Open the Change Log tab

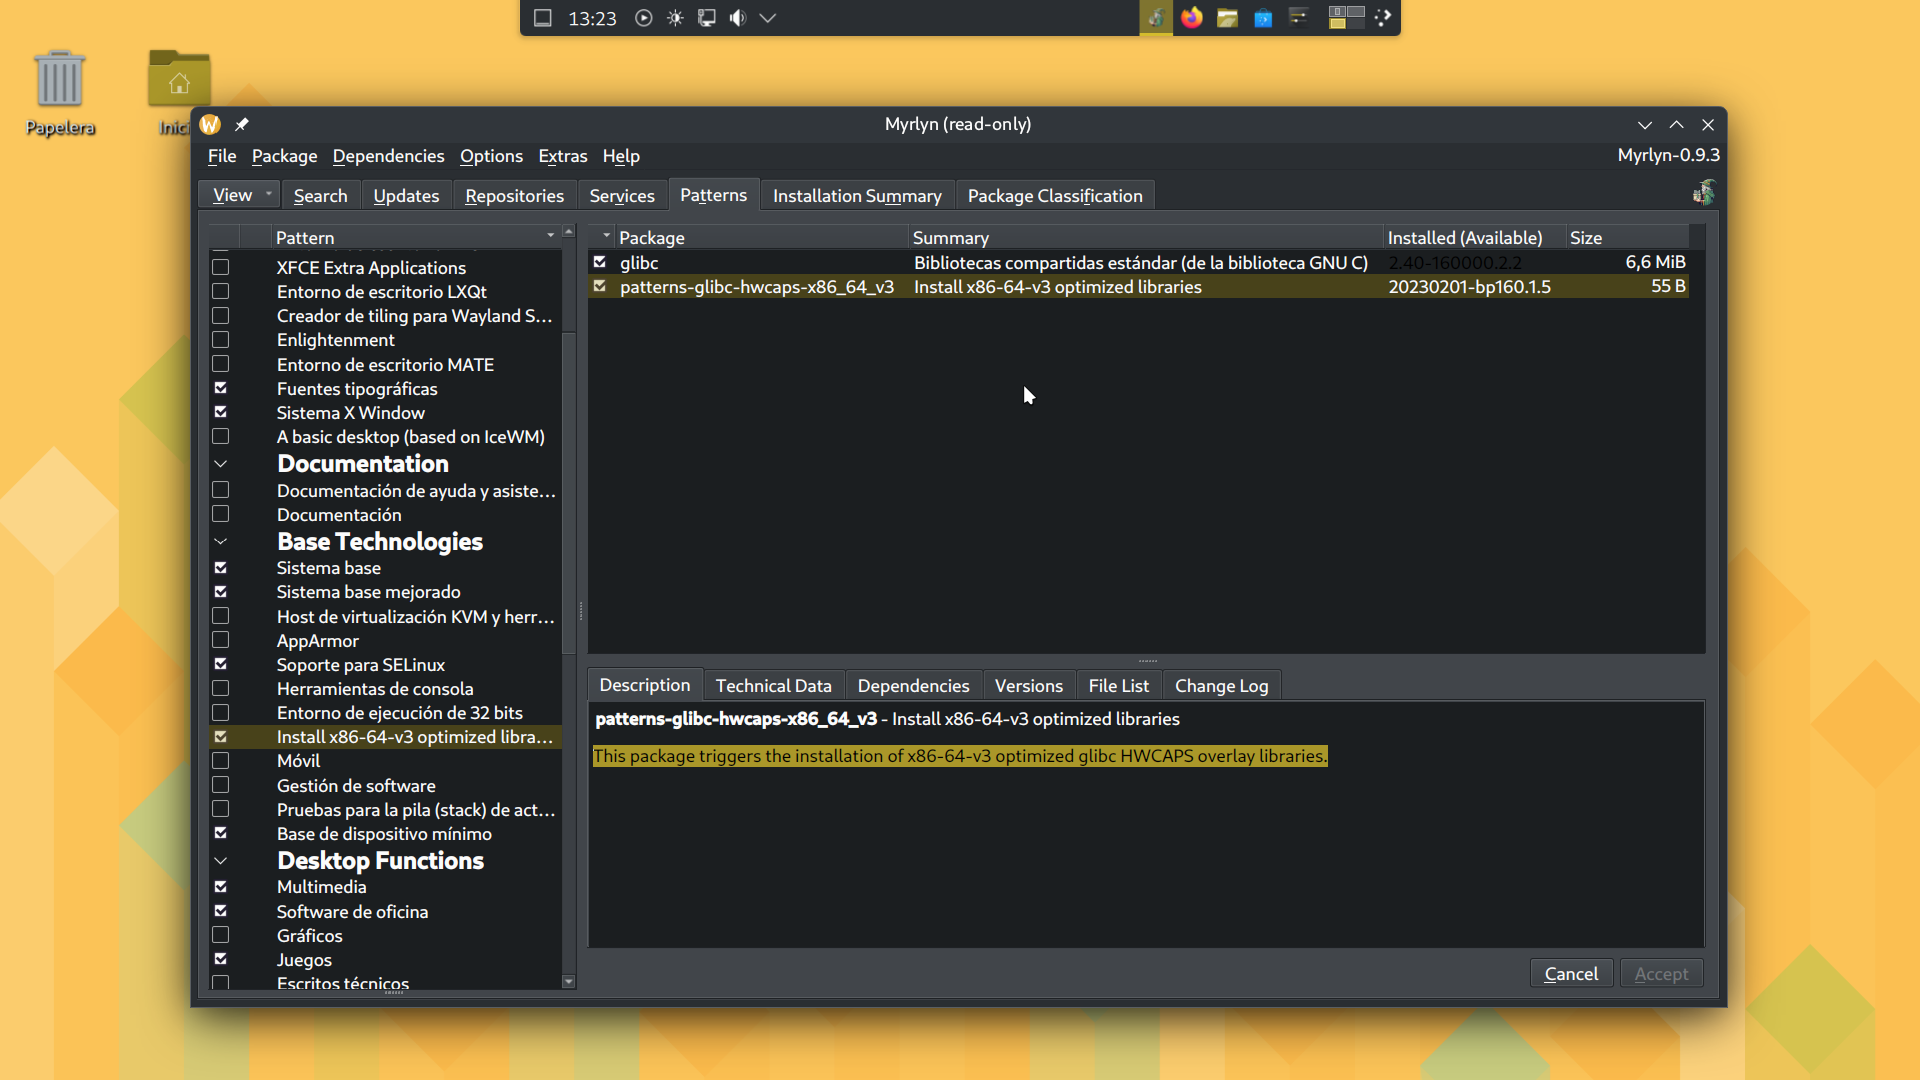pyautogui.click(x=1221, y=686)
